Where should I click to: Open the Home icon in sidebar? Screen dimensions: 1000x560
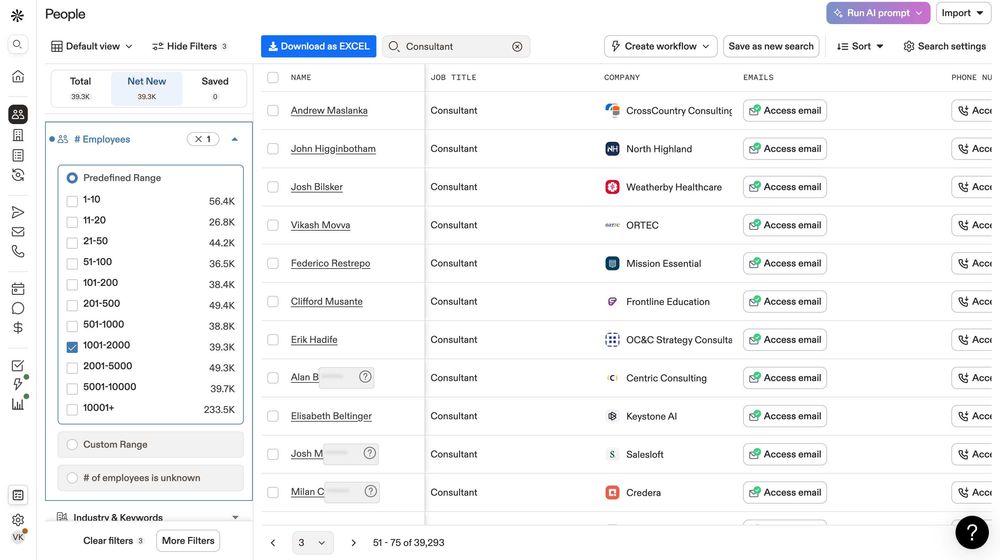pyautogui.click(x=18, y=77)
